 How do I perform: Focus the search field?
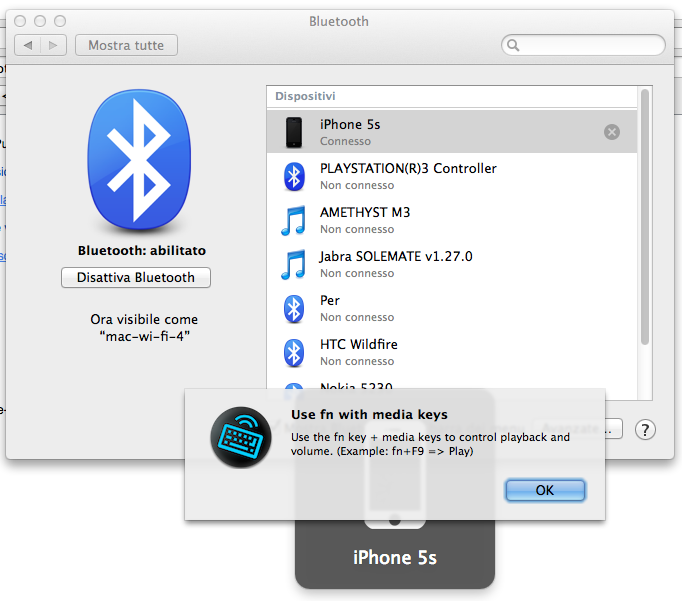click(583, 45)
